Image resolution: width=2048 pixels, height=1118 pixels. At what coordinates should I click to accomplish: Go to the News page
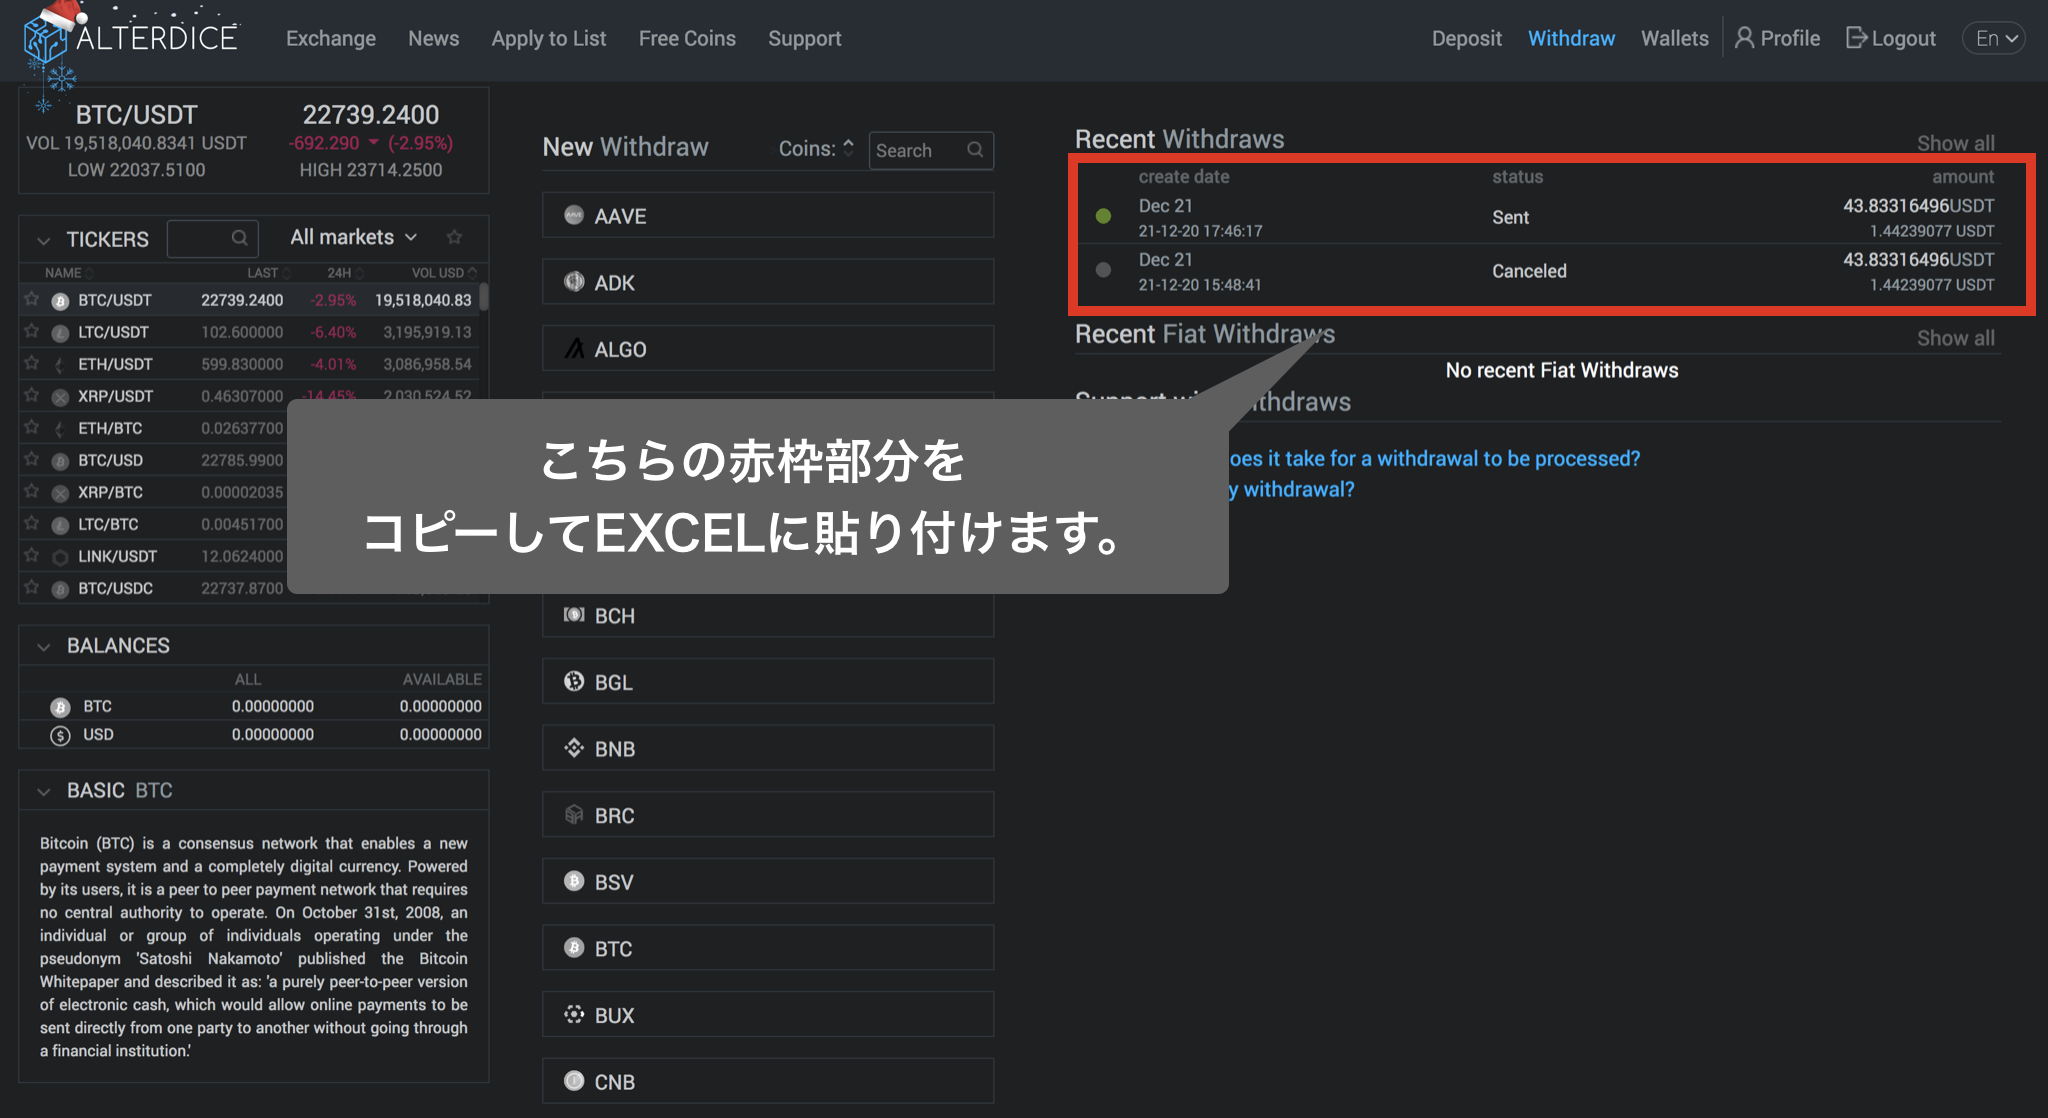point(433,38)
